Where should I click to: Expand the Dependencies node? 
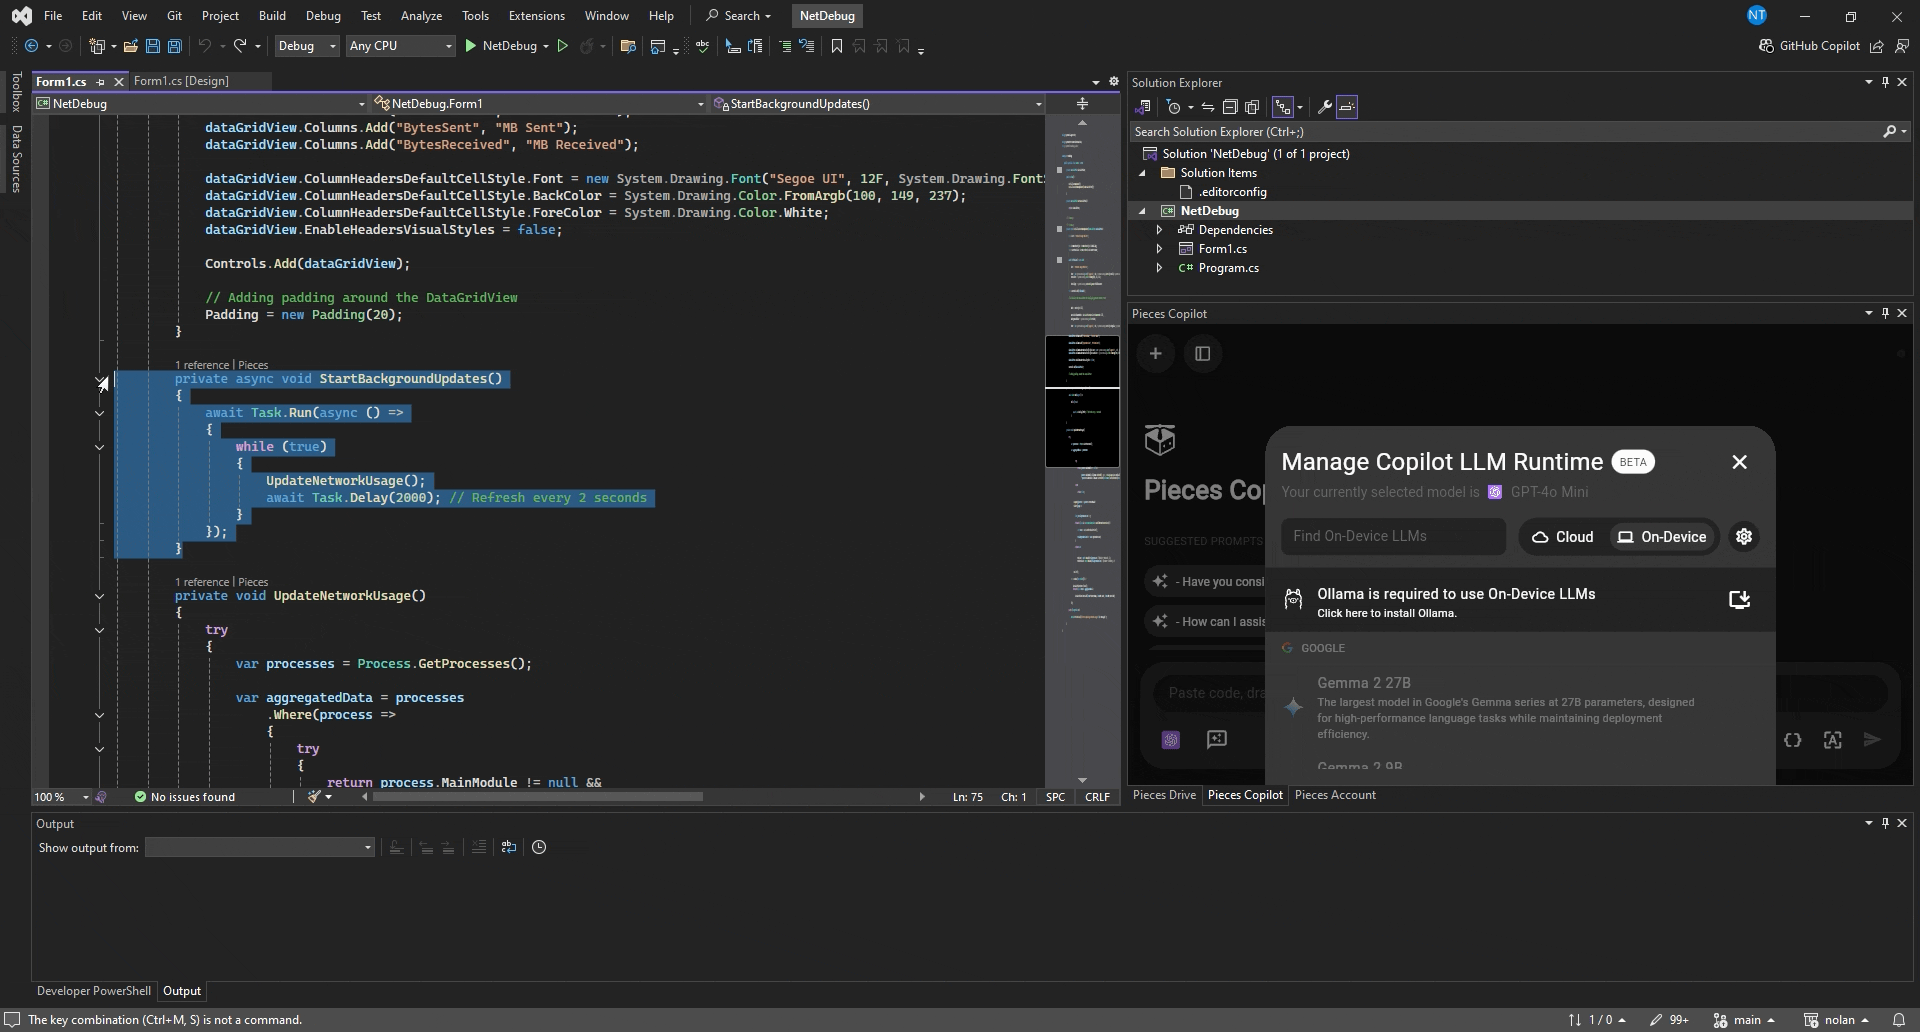[x=1159, y=230]
